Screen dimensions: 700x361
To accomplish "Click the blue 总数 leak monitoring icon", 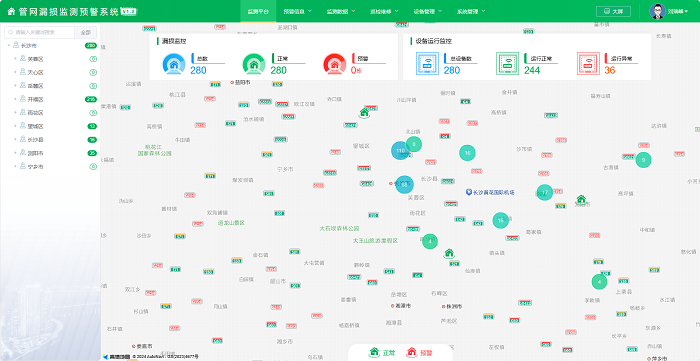I will (x=174, y=64).
